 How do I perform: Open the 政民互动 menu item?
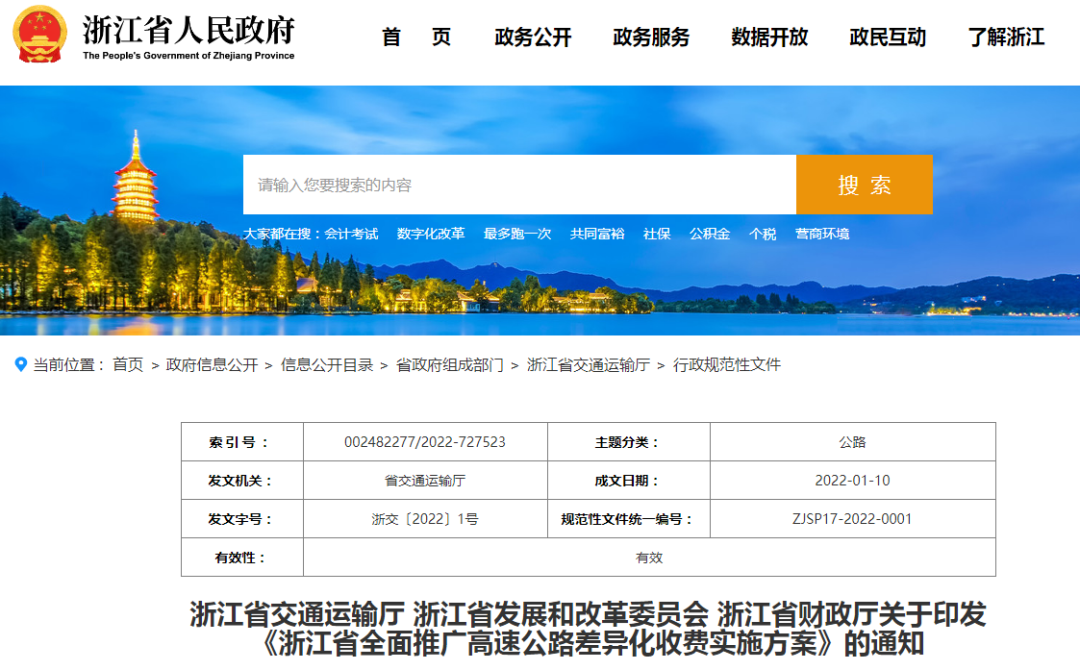point(888,36)
